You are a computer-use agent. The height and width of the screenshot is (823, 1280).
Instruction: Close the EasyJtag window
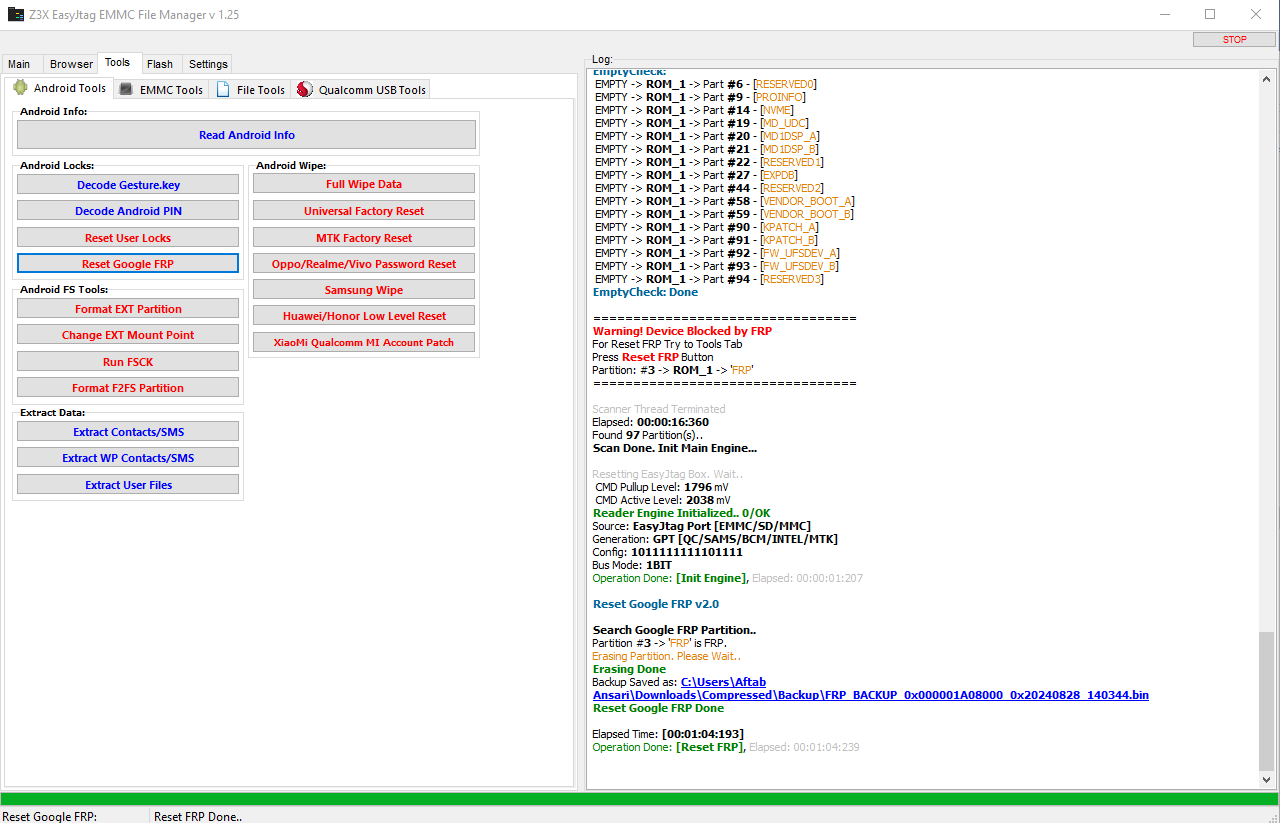[x=1256, y=15]
